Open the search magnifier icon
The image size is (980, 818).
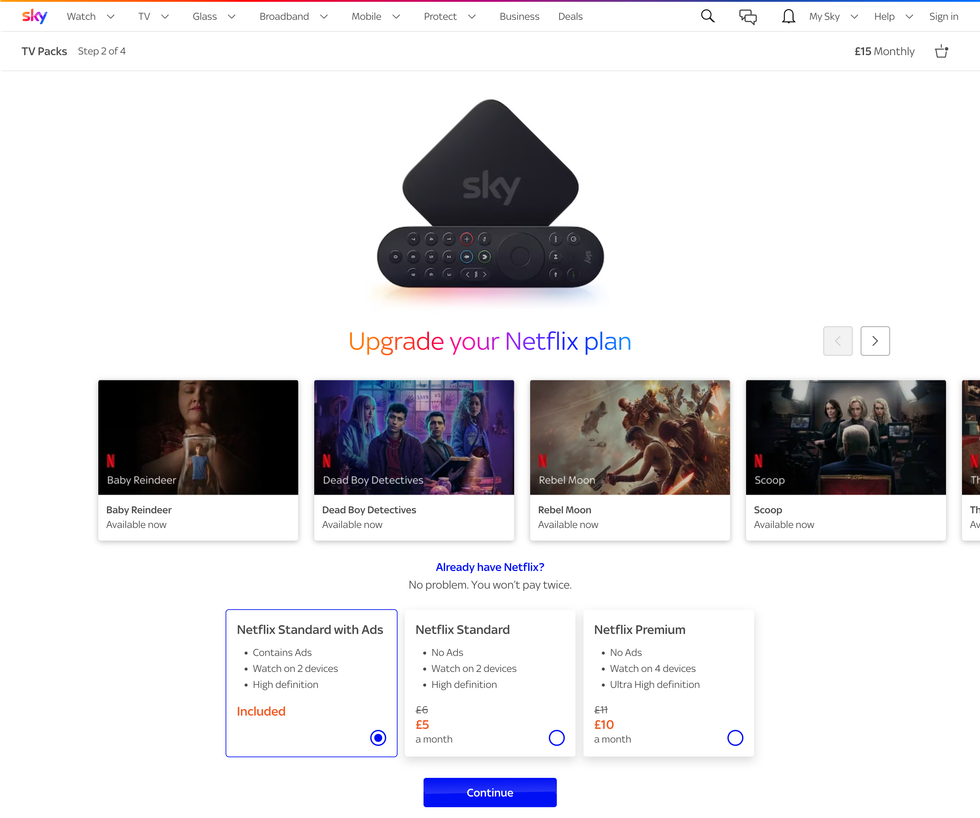pos(707,16)
